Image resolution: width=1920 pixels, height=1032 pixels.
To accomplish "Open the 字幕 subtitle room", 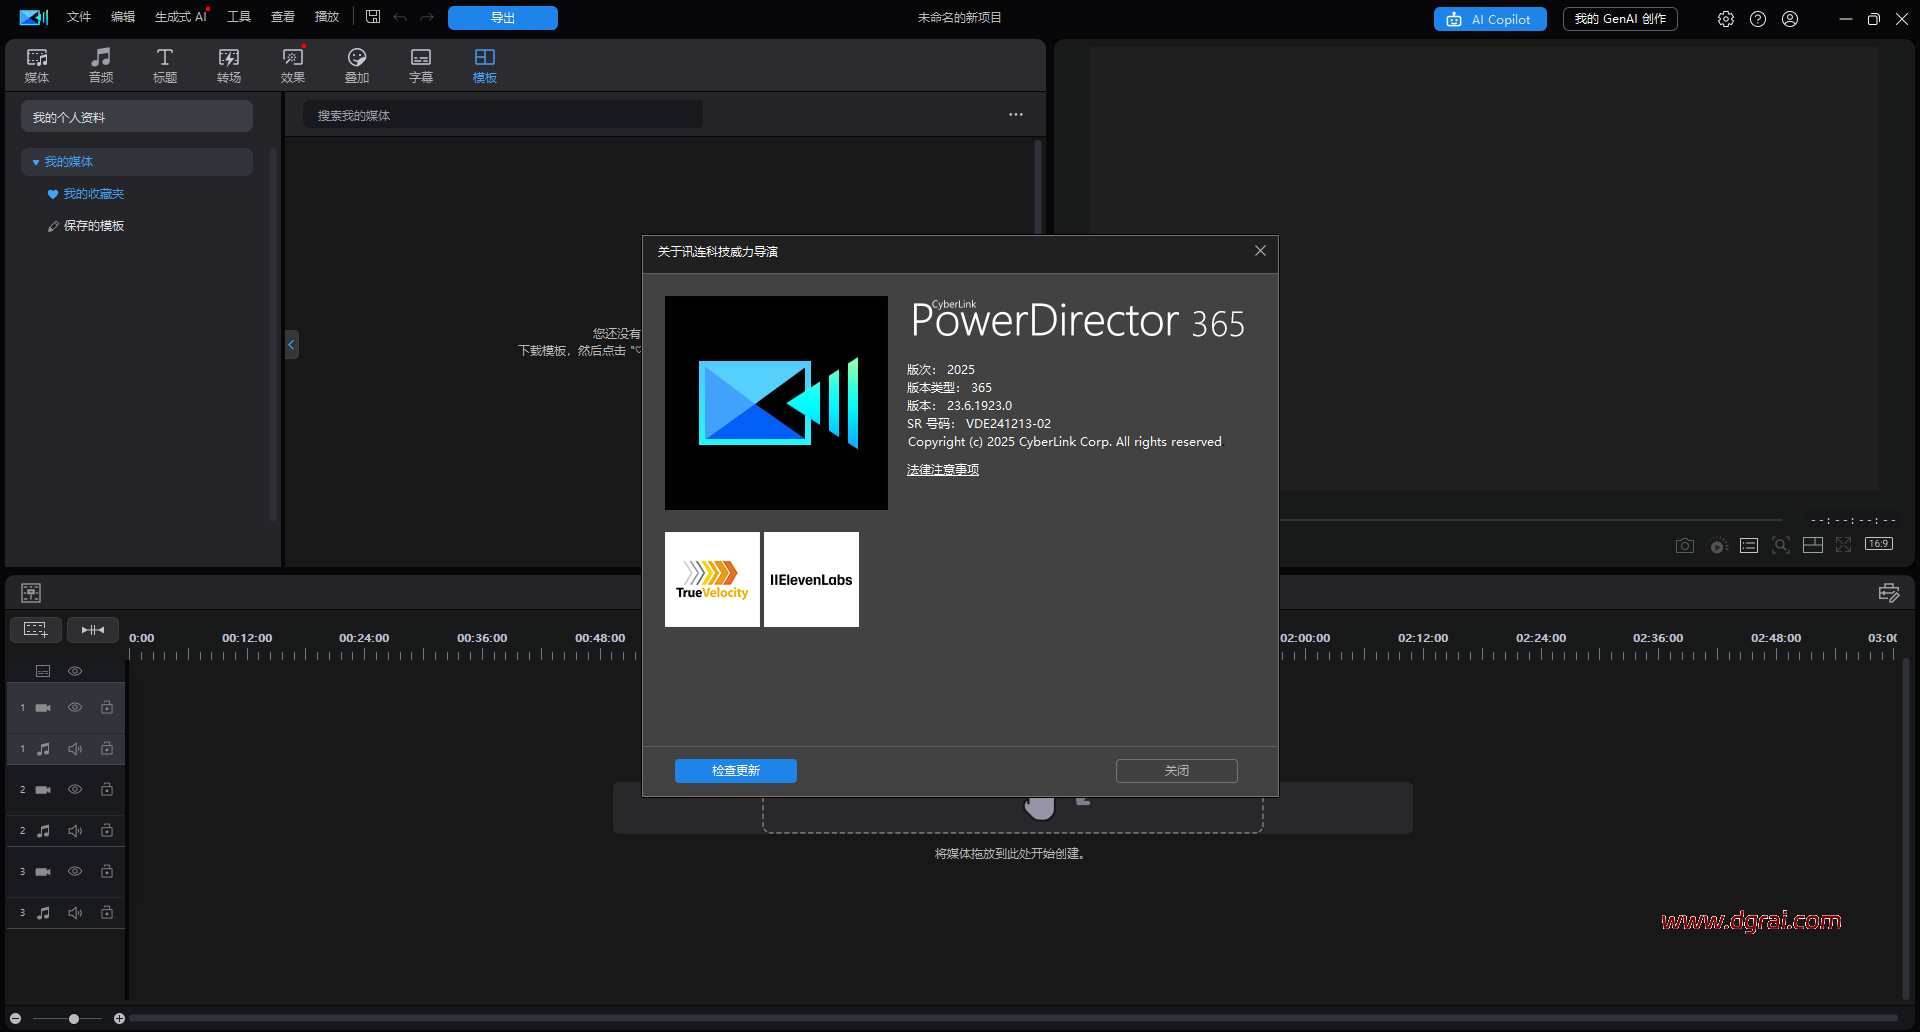I will pyautogui.click(x=421, y=65).
